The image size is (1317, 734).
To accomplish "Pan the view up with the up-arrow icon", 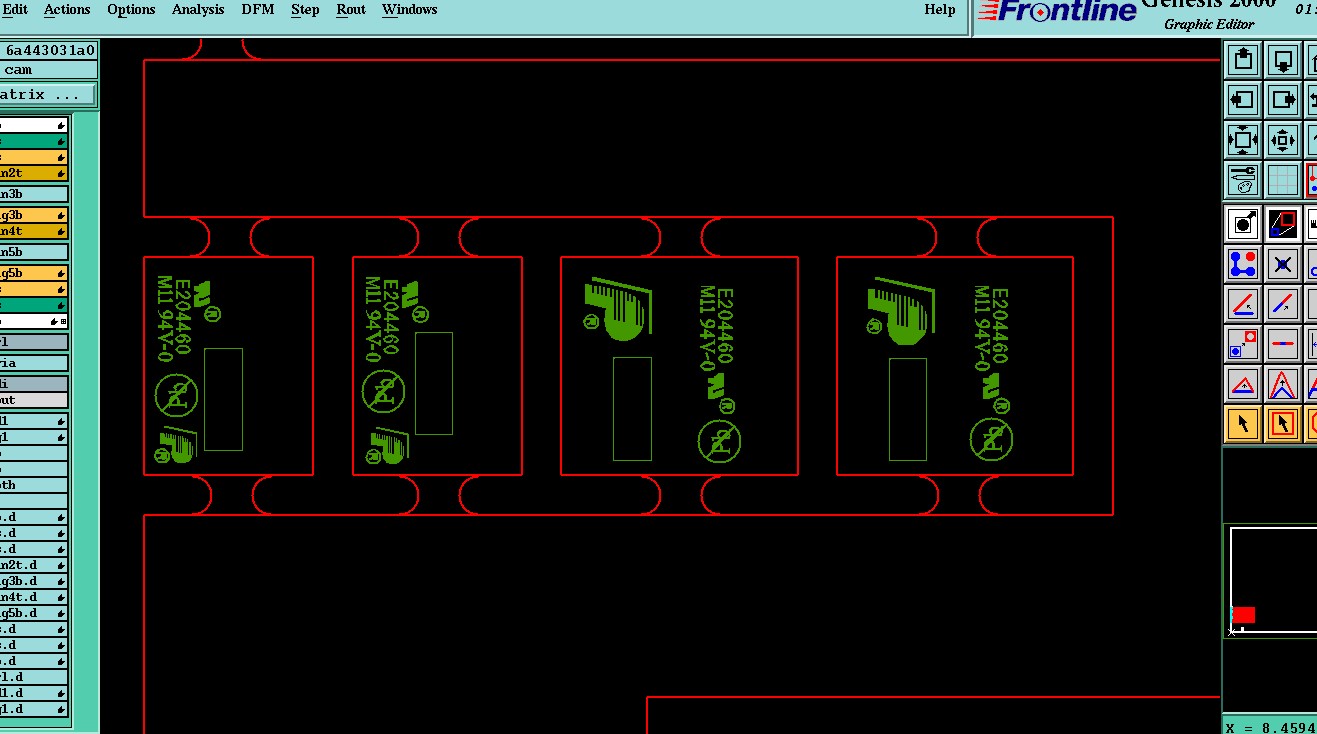I will coord(1243,60).
